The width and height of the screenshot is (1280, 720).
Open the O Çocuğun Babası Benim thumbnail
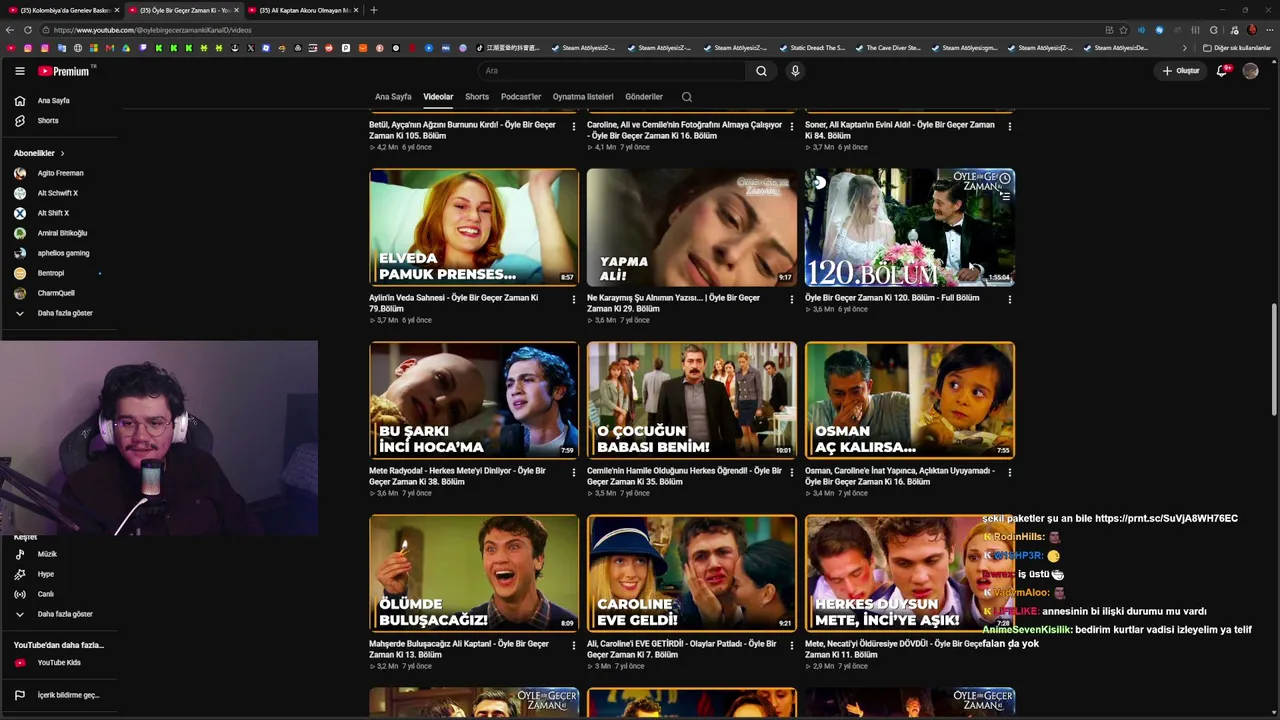pos(692,400)
